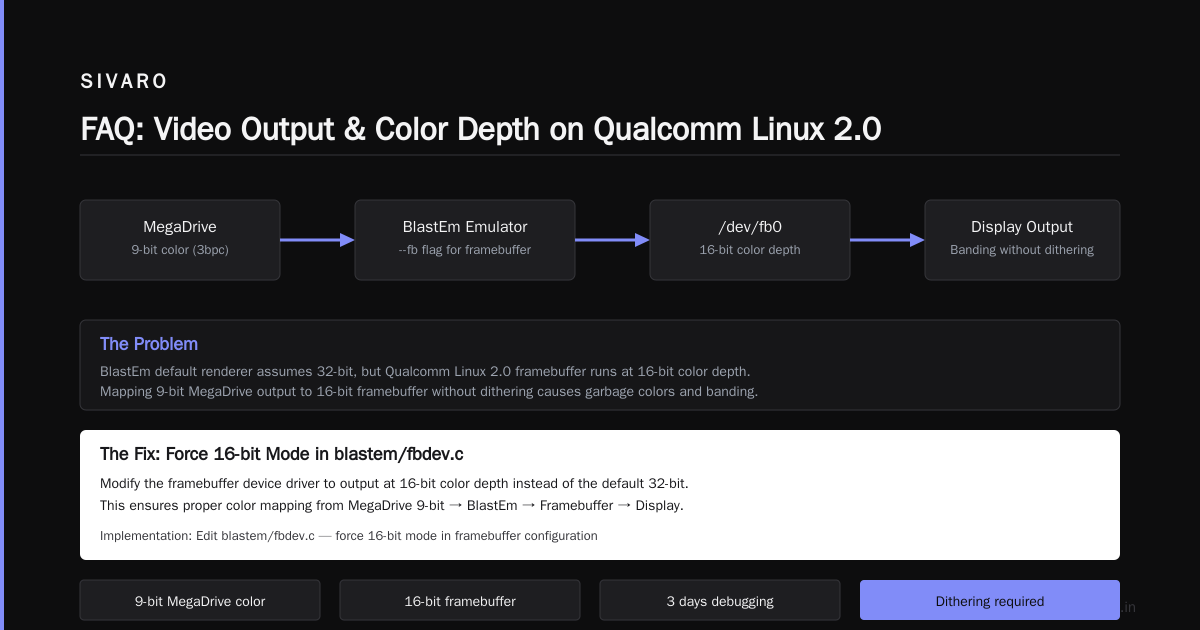Click the /dev/fb0 16-bit box
The height and width of the screenshot is (630, 1200).
pos(750,240)
